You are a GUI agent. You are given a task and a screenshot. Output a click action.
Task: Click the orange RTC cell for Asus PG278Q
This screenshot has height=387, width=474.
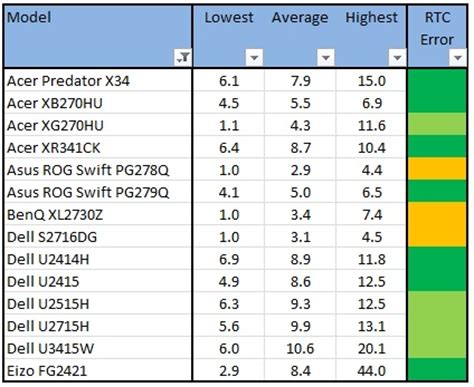[x=437, y=169]
